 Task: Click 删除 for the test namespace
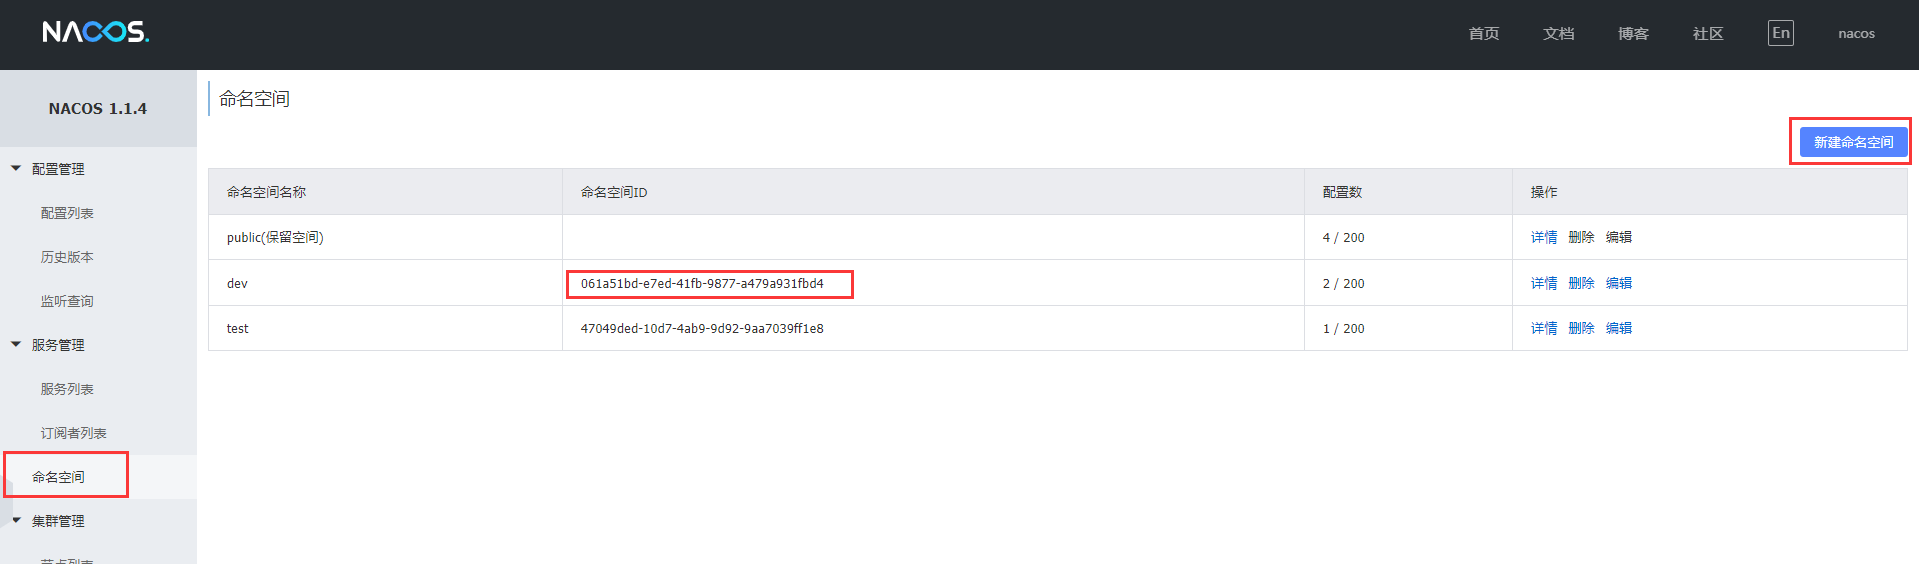pos(1581,328)
